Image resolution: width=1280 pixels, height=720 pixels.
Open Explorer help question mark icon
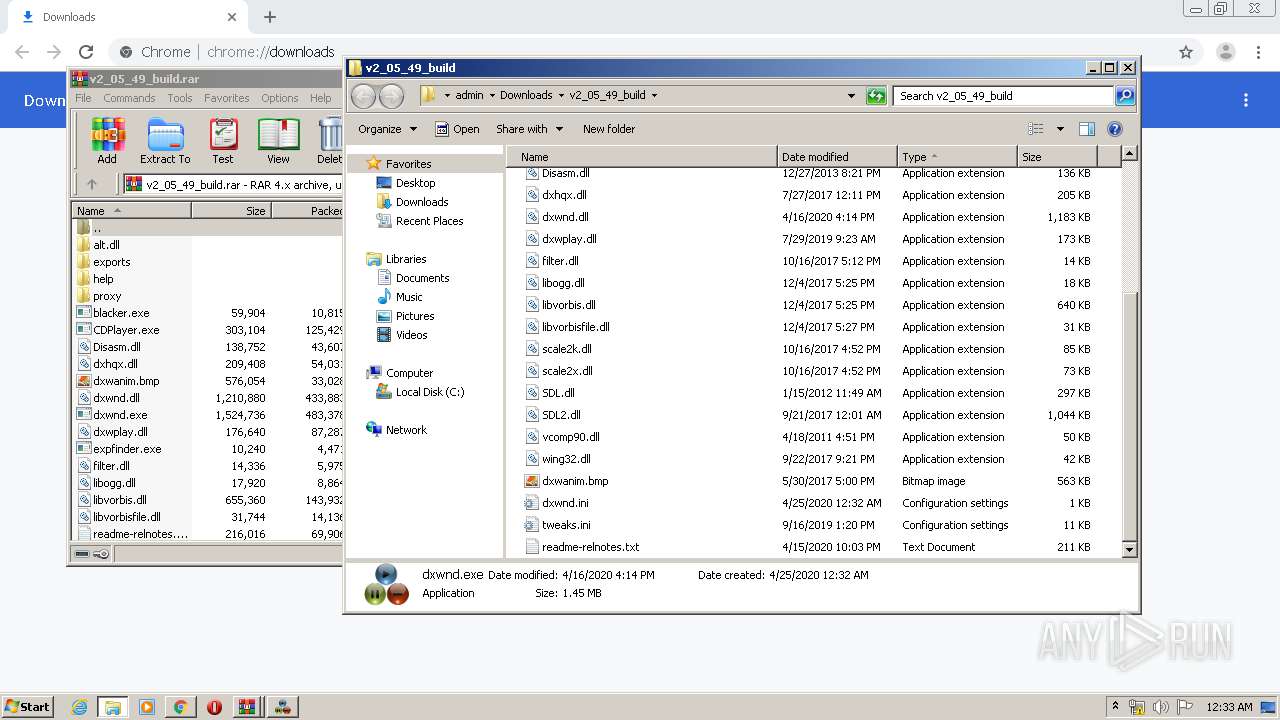click(1115, 129)
